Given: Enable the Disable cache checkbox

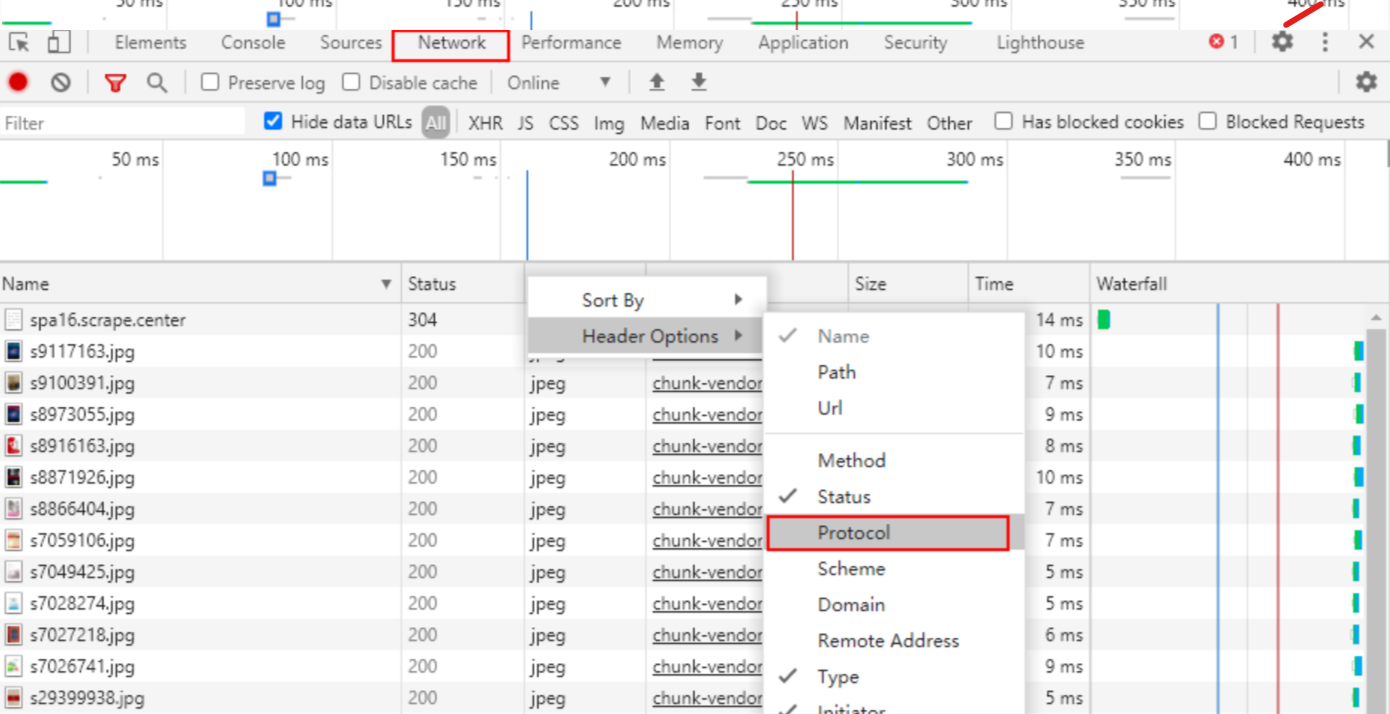Looking at the screenshot, I should pyautogui.click(x=351, y=83).
